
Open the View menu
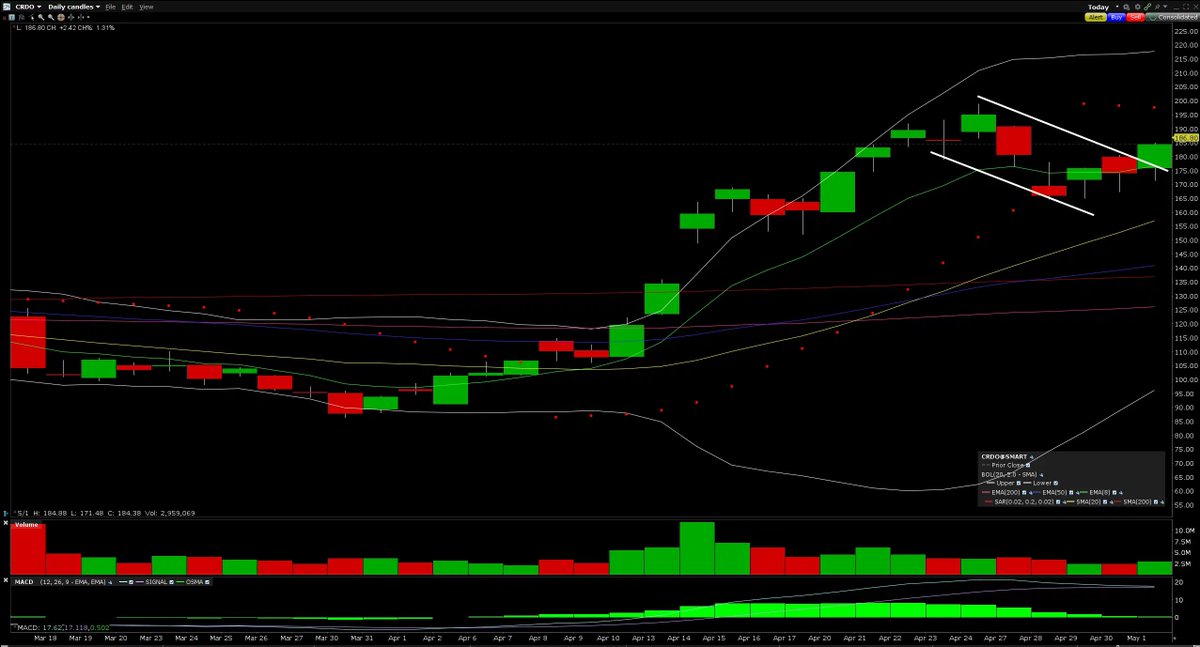(x=146, y=7)
